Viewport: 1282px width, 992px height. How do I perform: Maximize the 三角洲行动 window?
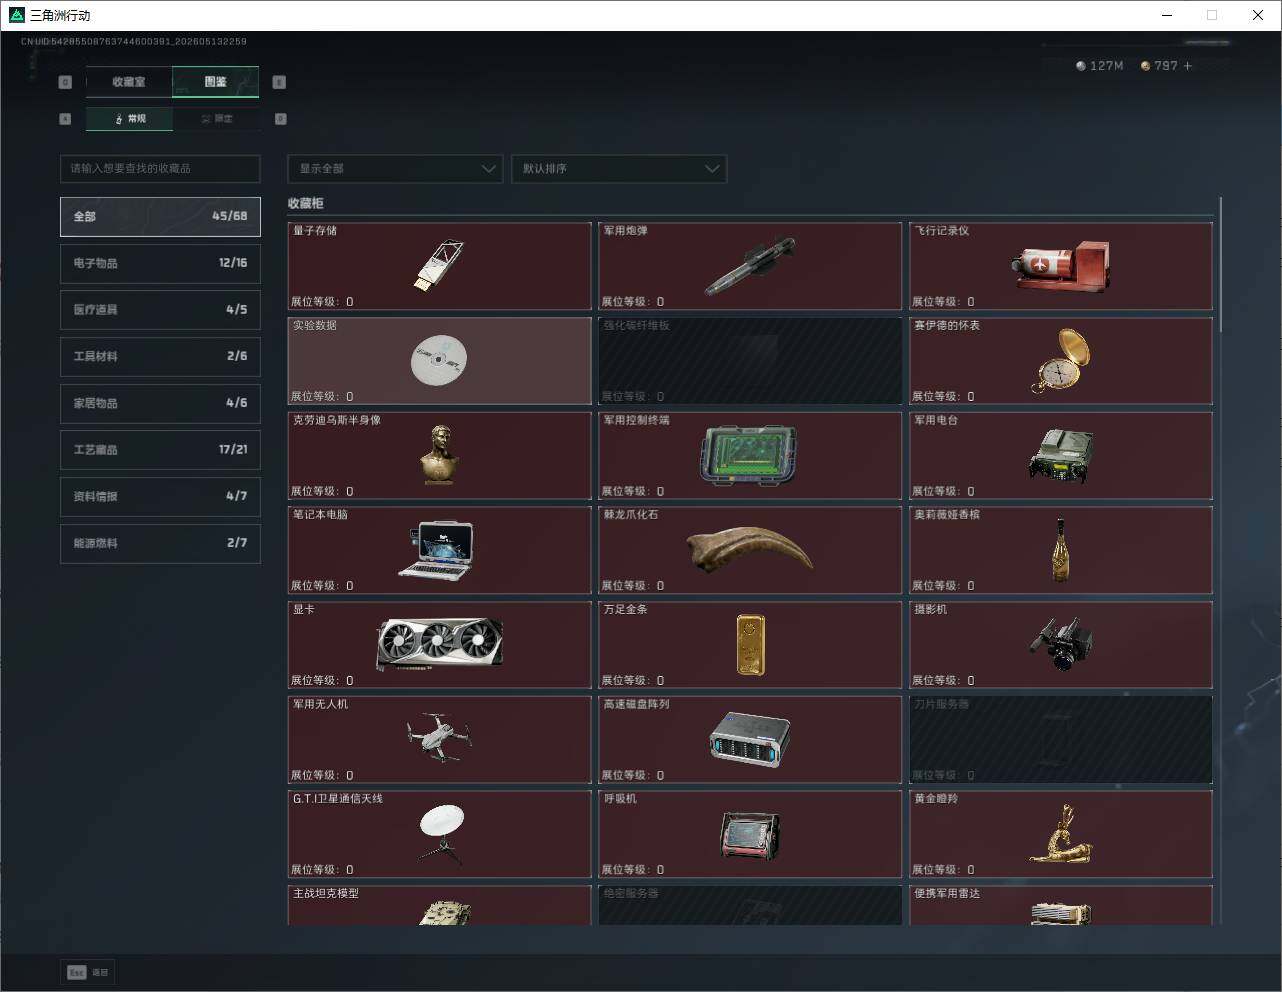pos(1212,15)
